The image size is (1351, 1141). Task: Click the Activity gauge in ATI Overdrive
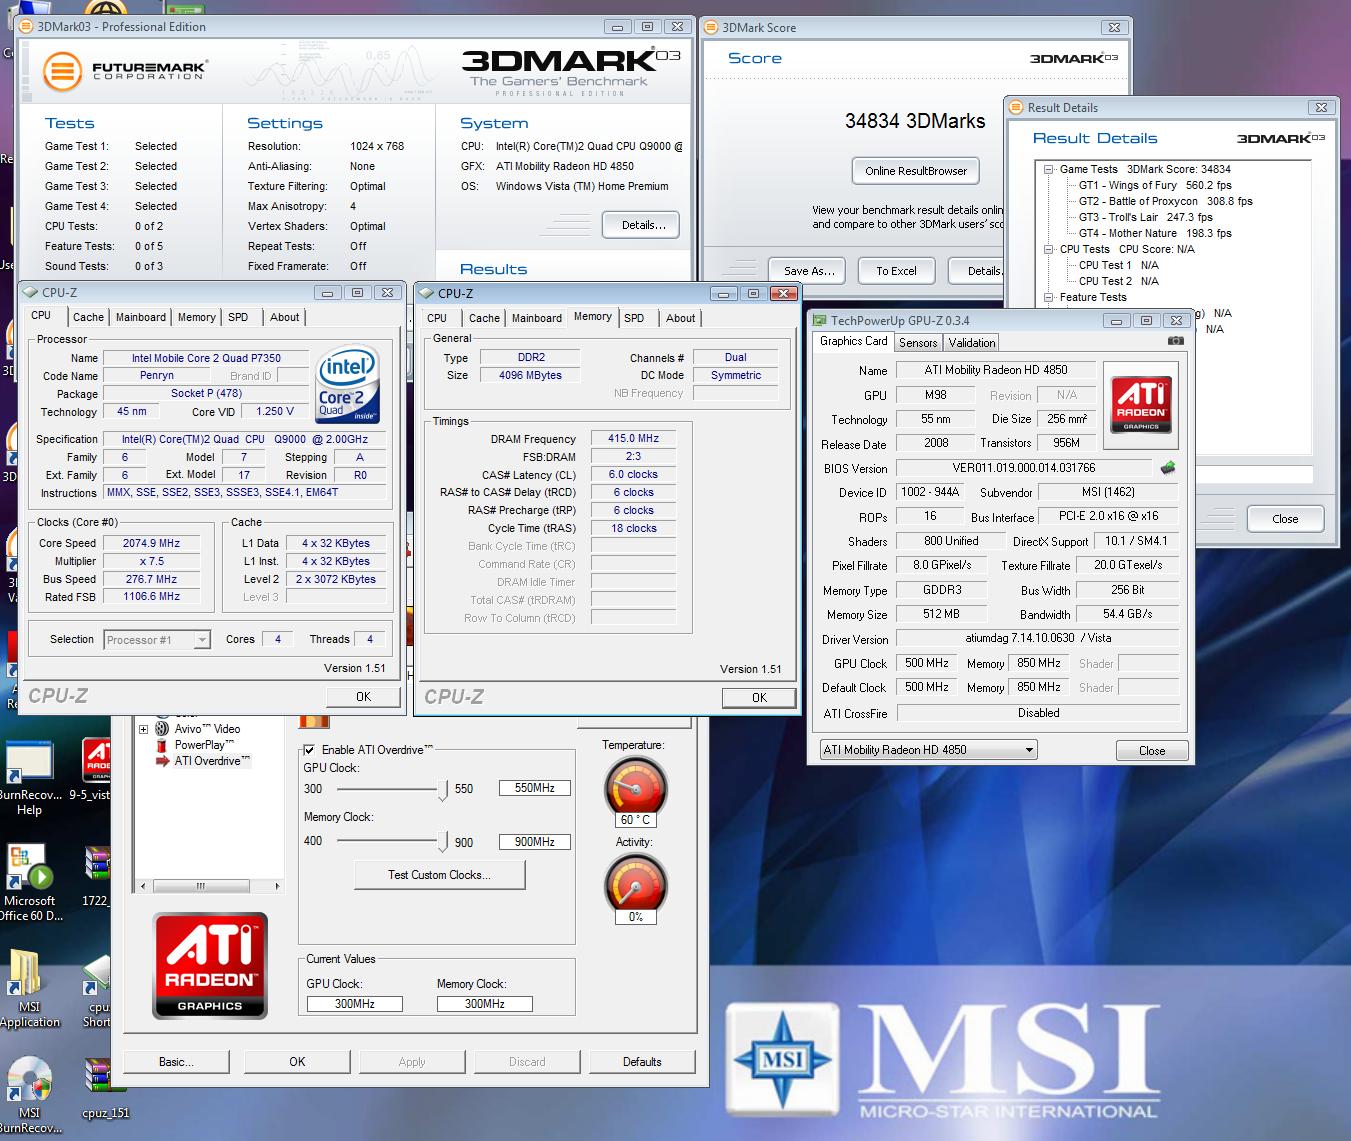point(635,883)
